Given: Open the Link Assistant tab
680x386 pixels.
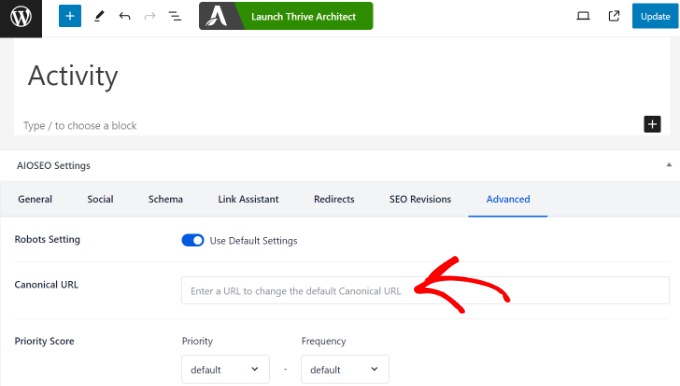Looking at the screenshot, I should 248,199.
